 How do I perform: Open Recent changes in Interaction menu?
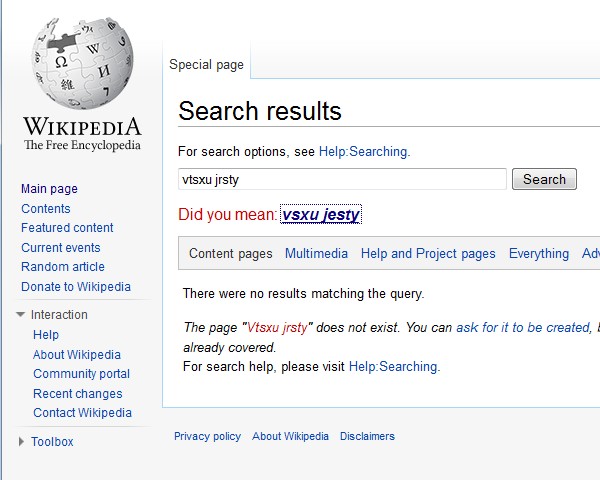coord(78,393)
